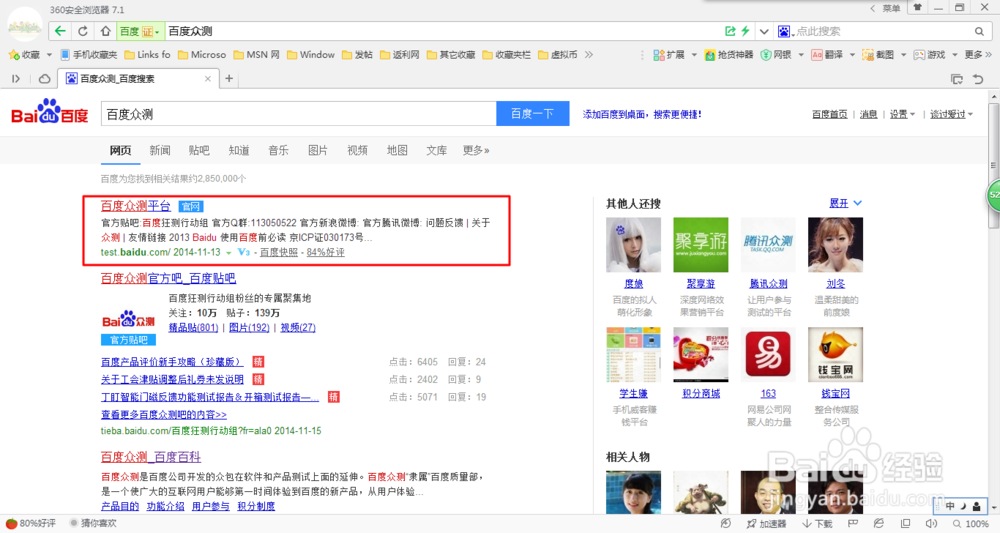Open the MSN 网 bookmark folder

256,55
